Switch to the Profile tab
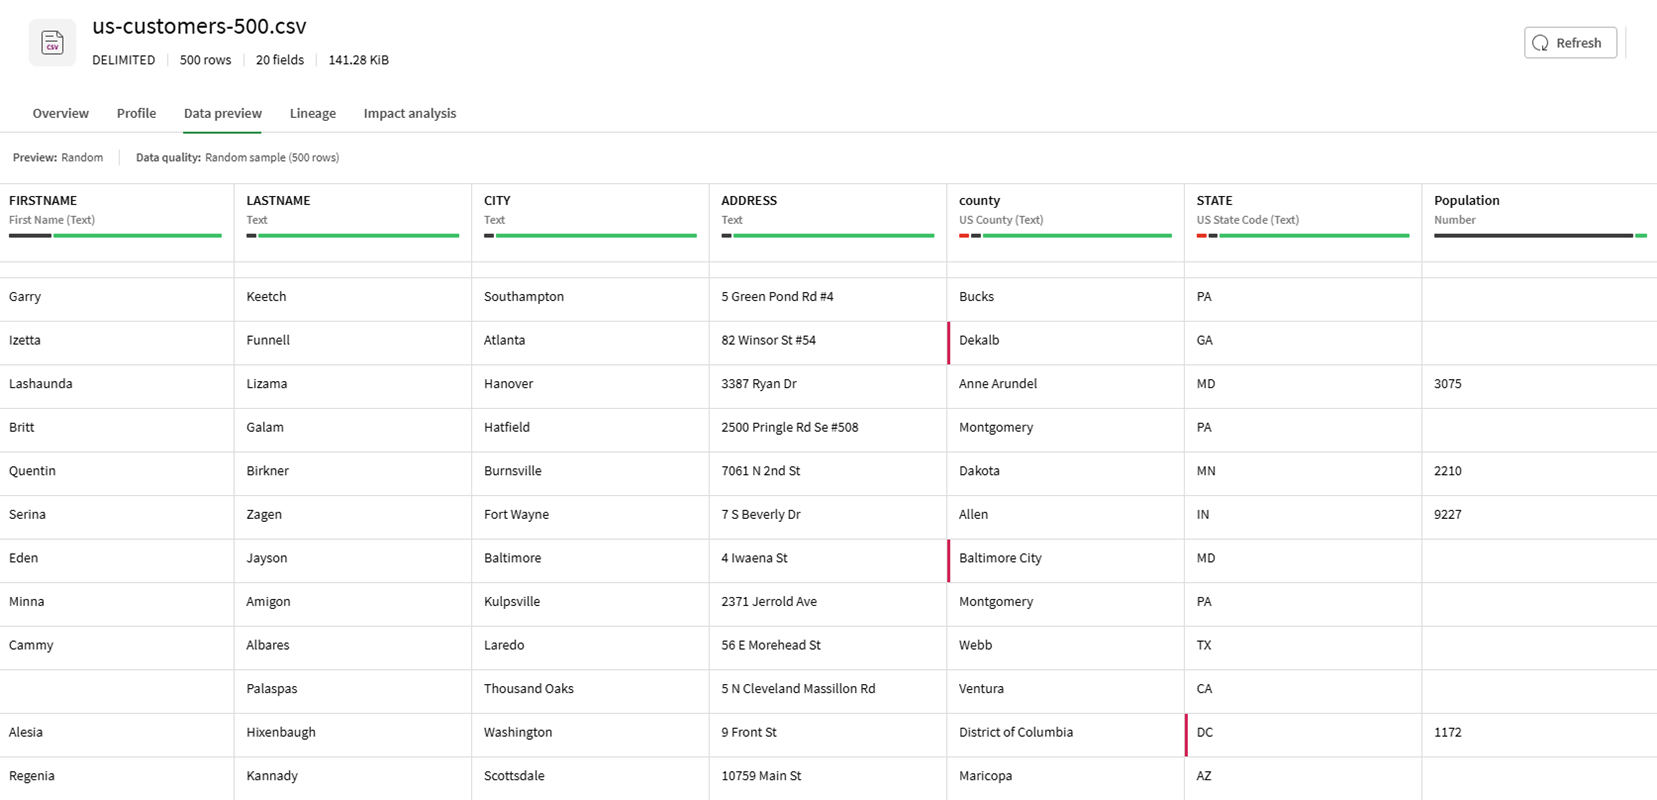This screenshot has width=1657, height=800. [x=136, y=113]
